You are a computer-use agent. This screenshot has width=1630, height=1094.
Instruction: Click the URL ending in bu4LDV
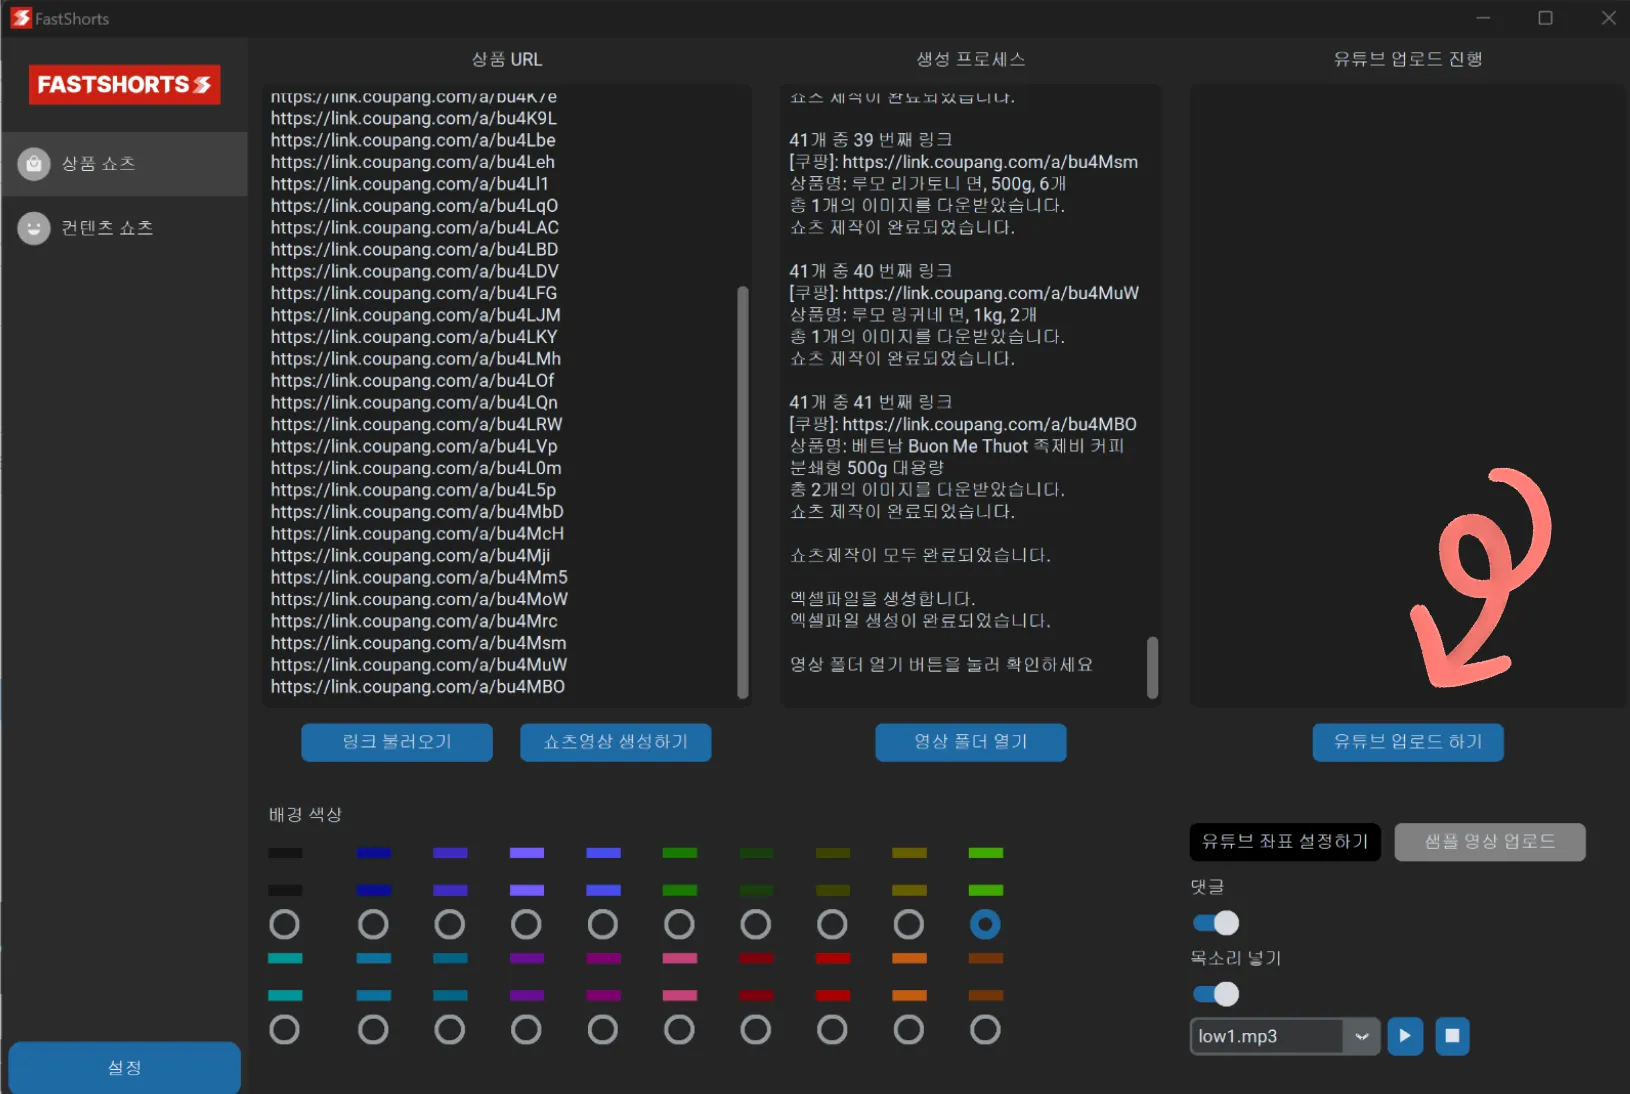415,271
